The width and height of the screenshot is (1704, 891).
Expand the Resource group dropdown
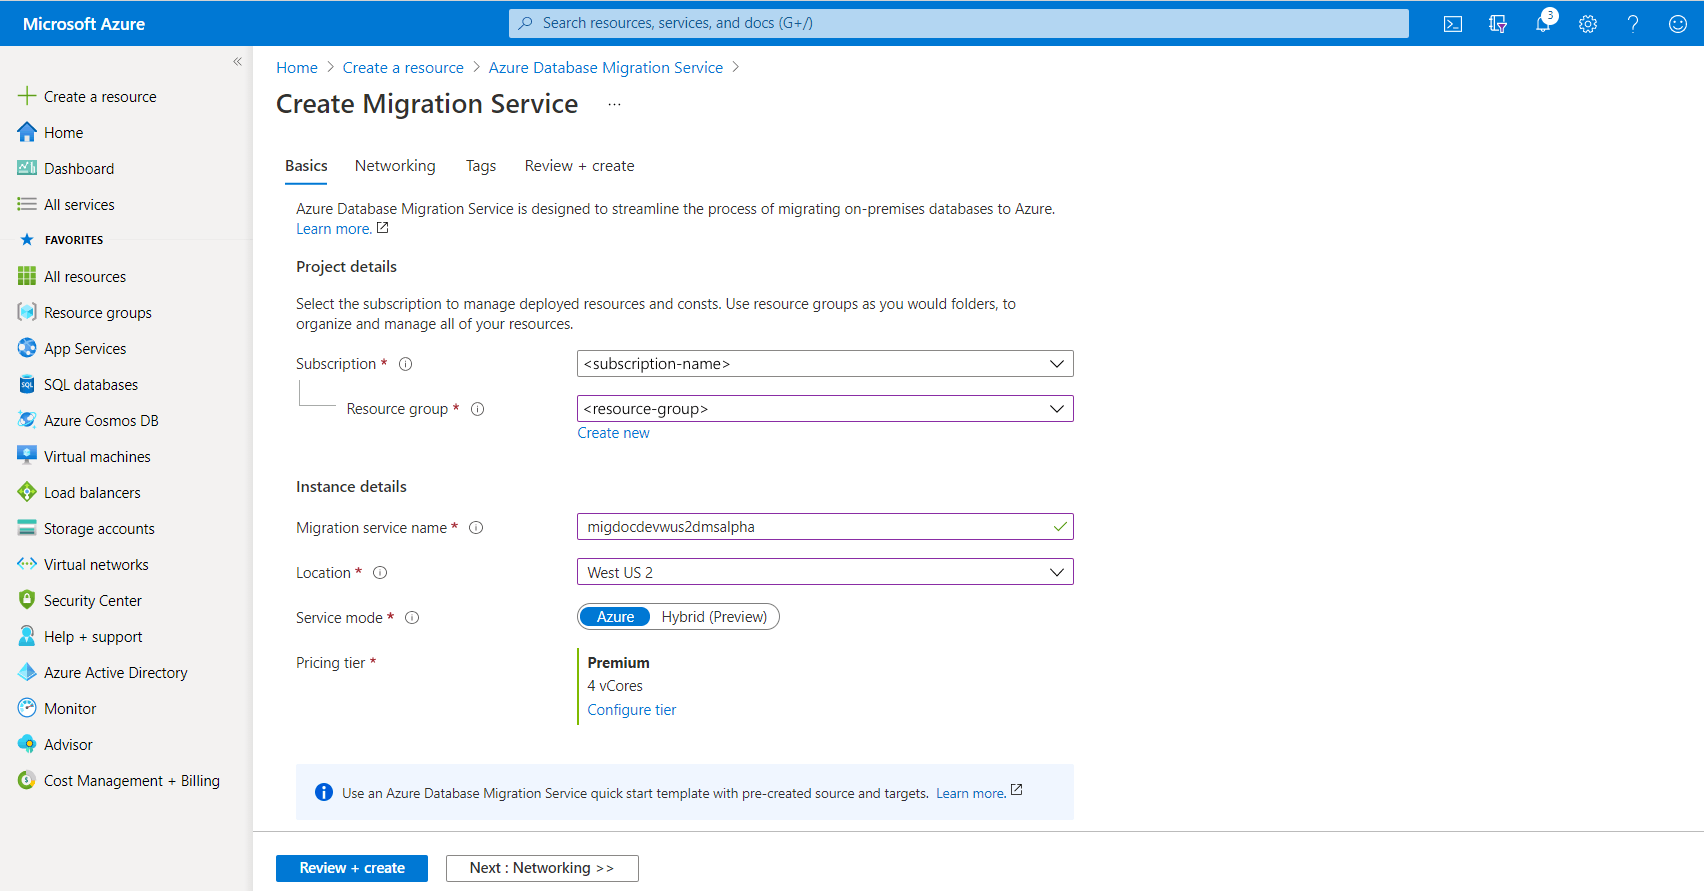click(x=825, y=409)
